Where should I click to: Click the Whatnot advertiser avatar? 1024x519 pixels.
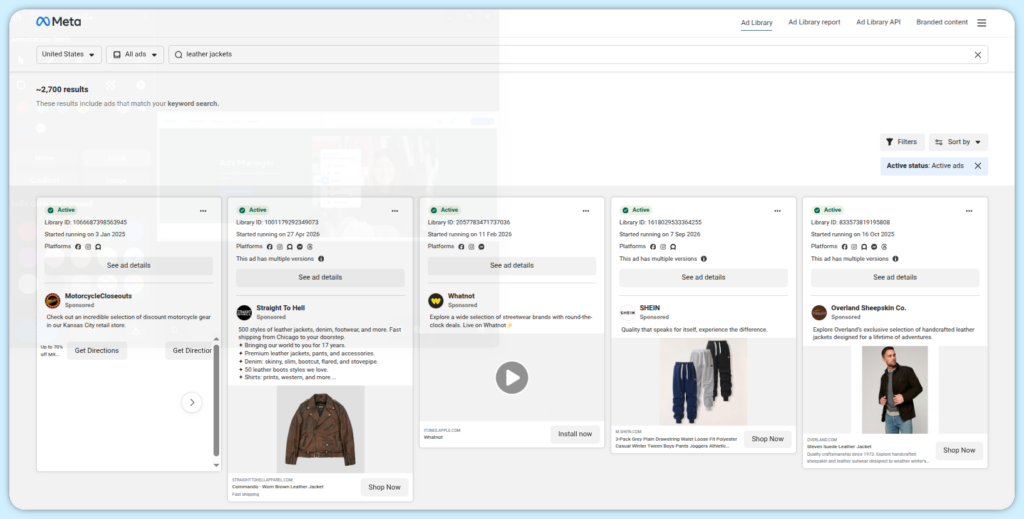point(436,300)
